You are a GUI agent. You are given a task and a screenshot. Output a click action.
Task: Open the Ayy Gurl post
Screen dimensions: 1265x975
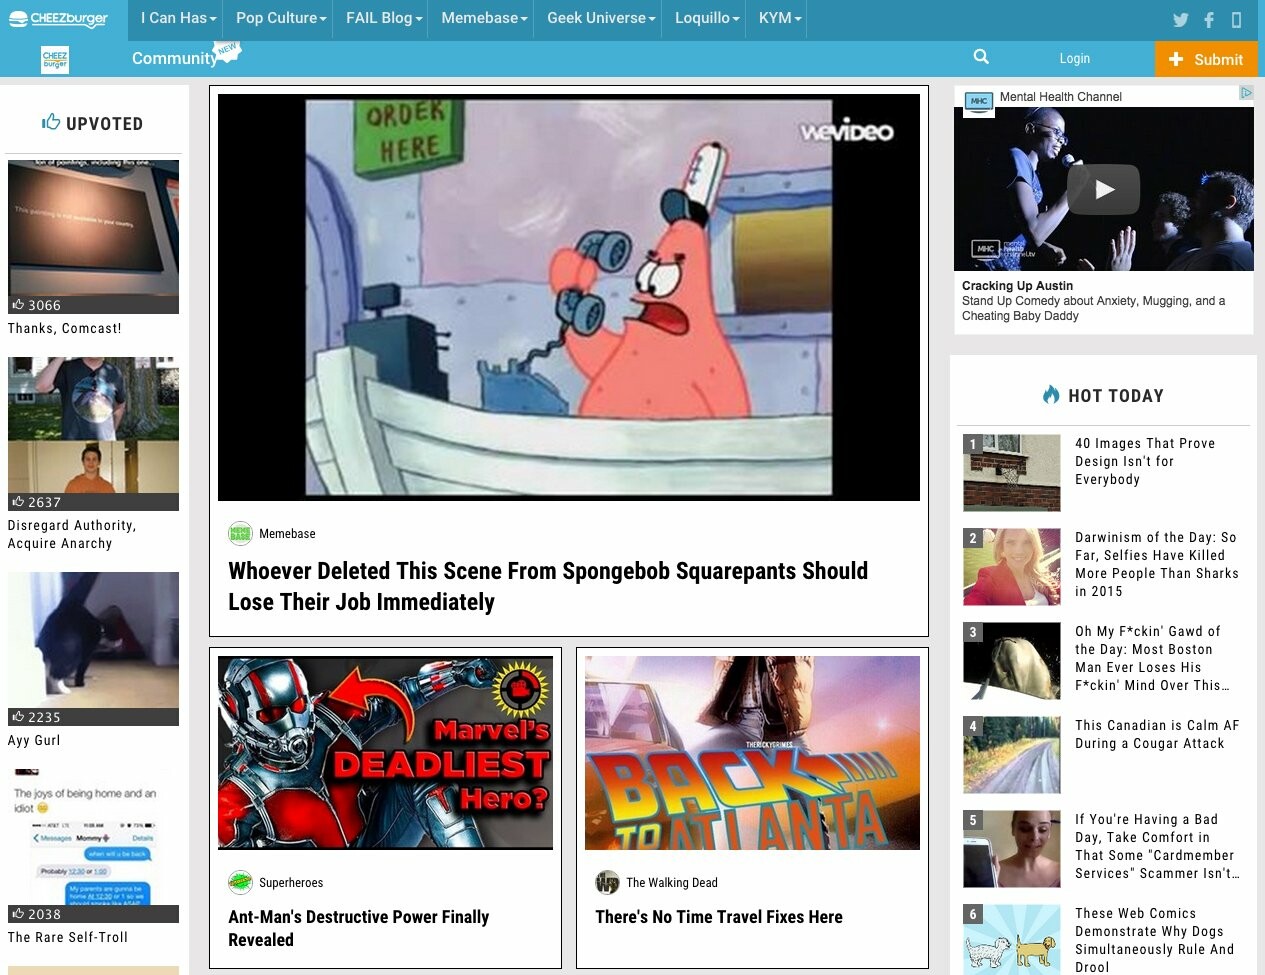(x=34, y=740)
